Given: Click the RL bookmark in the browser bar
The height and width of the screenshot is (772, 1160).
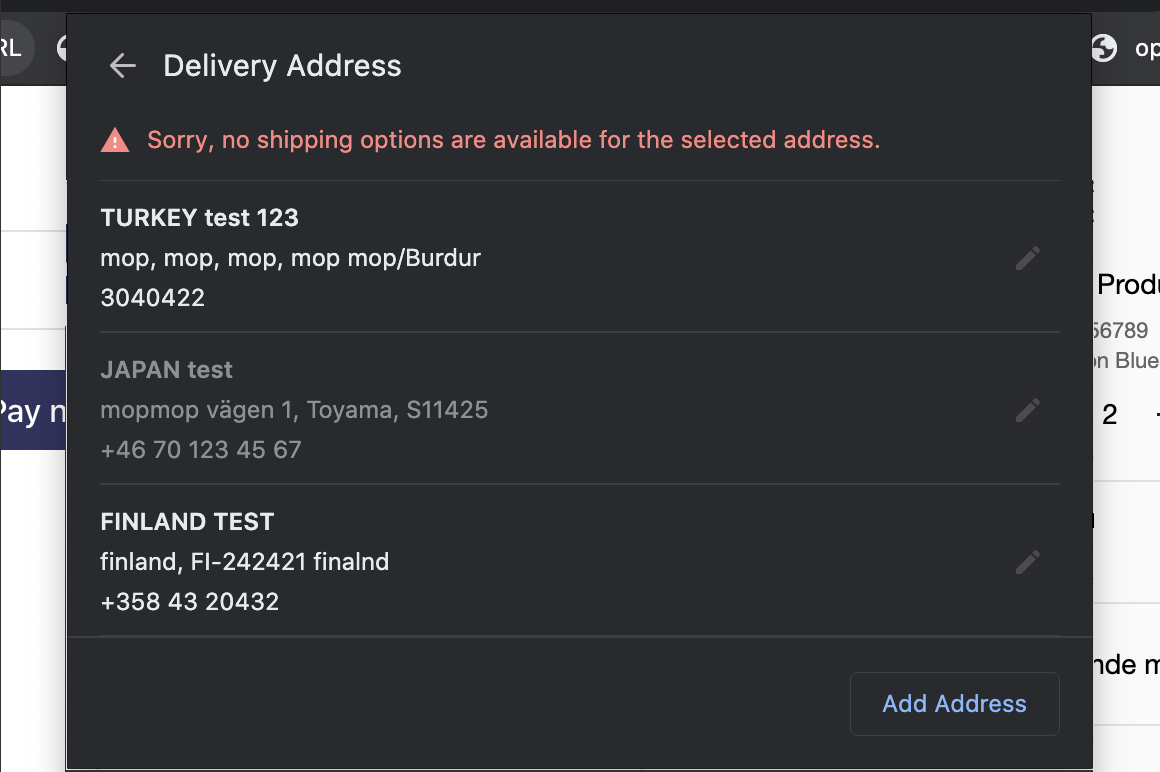Looking at the screenshot, I should tap(12, 47).
